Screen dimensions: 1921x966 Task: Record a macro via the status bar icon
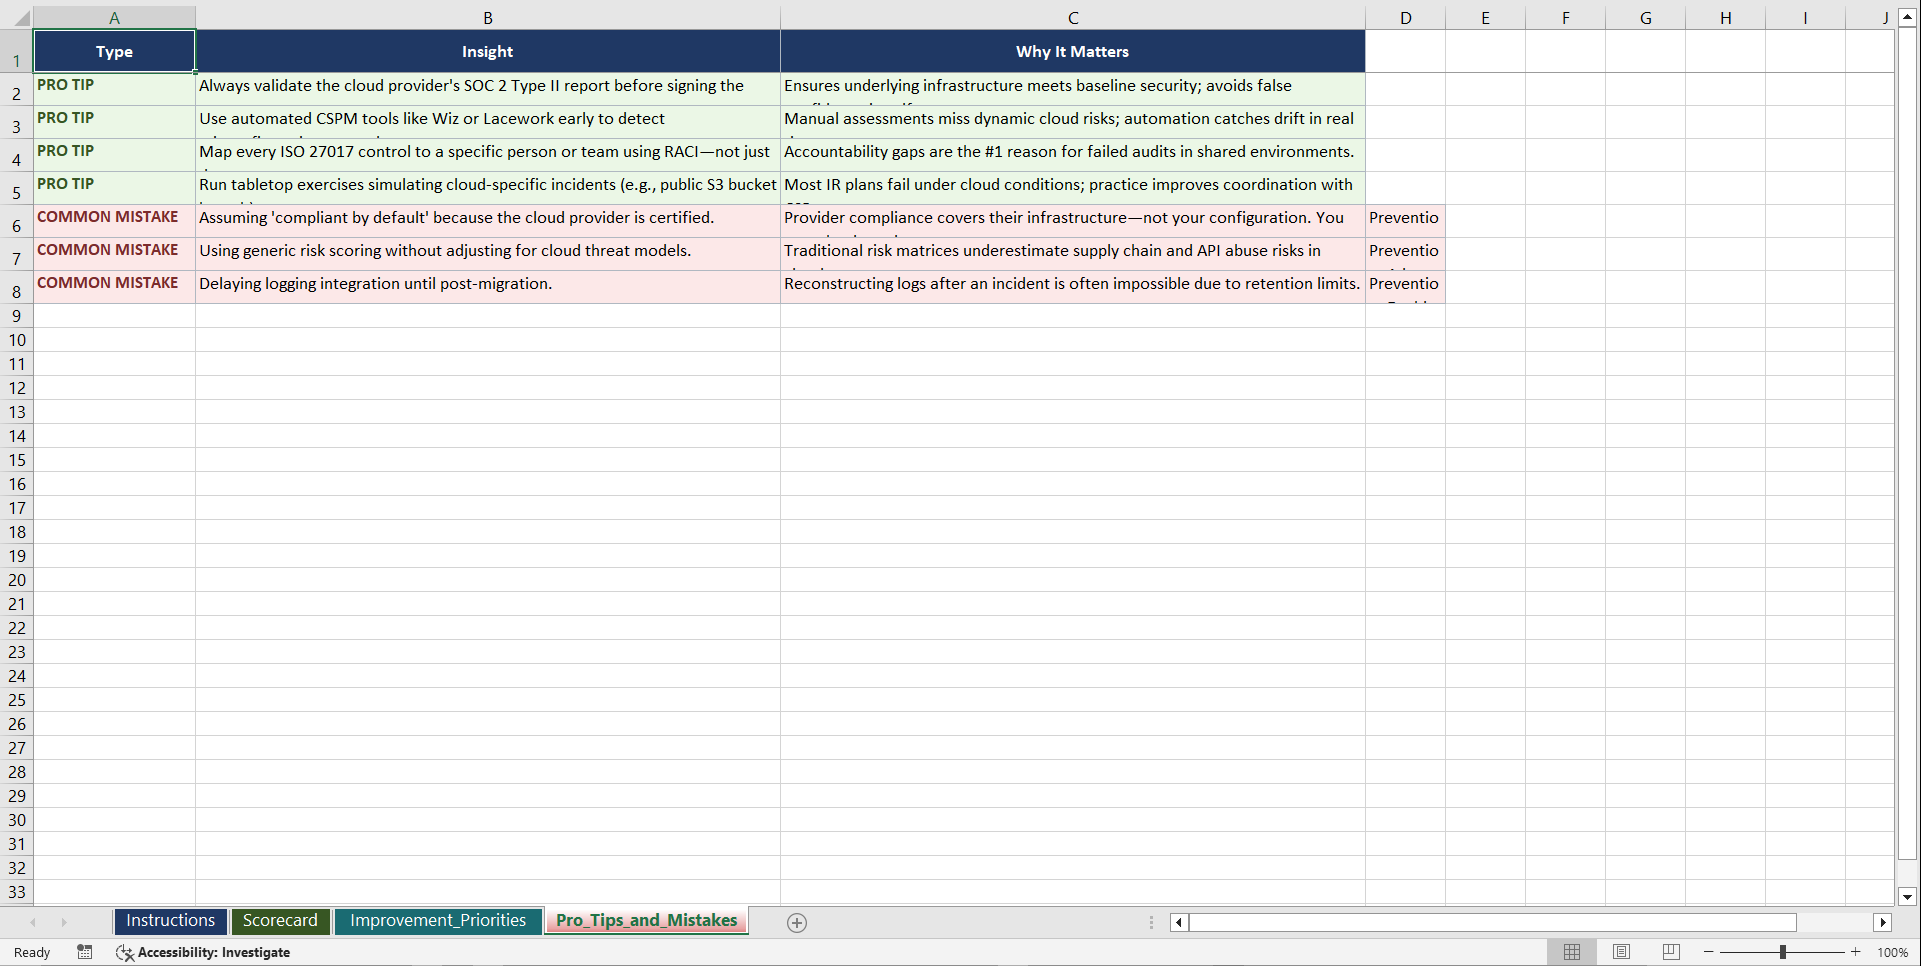point(85,952)
